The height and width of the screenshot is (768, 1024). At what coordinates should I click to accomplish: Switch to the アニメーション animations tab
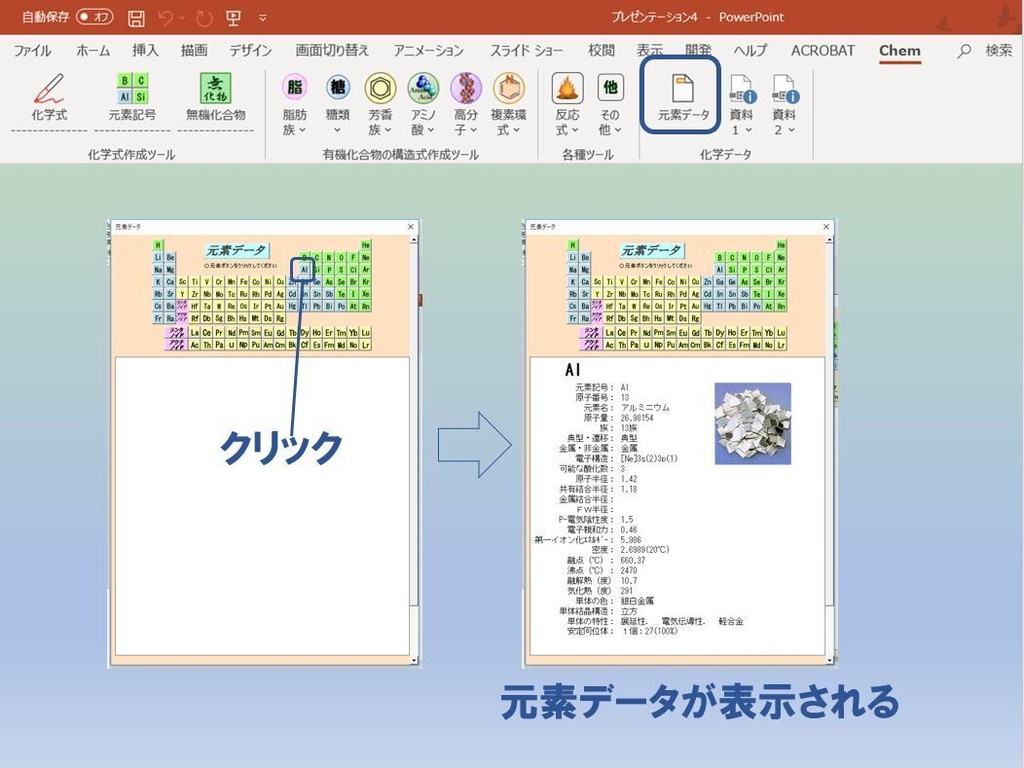point(428,50)
